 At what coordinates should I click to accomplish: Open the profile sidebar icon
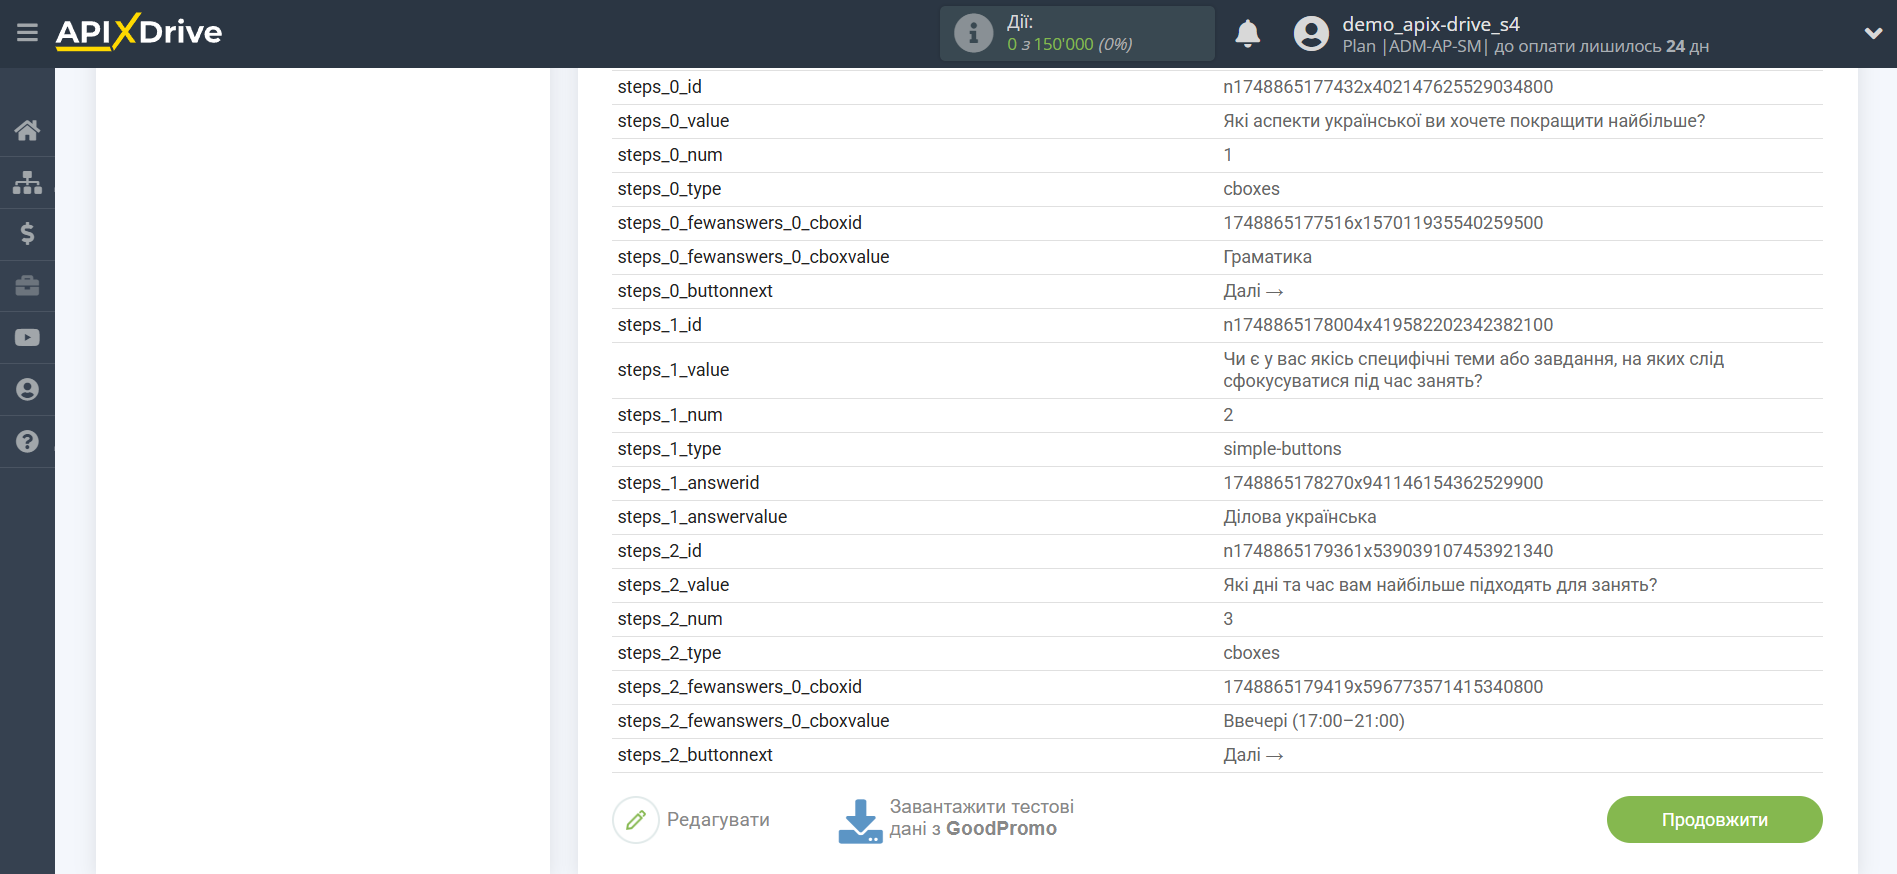[x=27, y=390]
